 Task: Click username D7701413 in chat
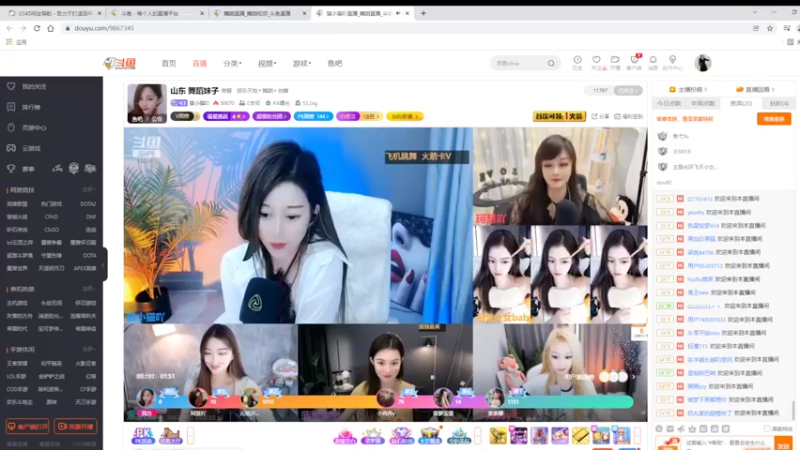pyautogui.click(x=699, y=198)
